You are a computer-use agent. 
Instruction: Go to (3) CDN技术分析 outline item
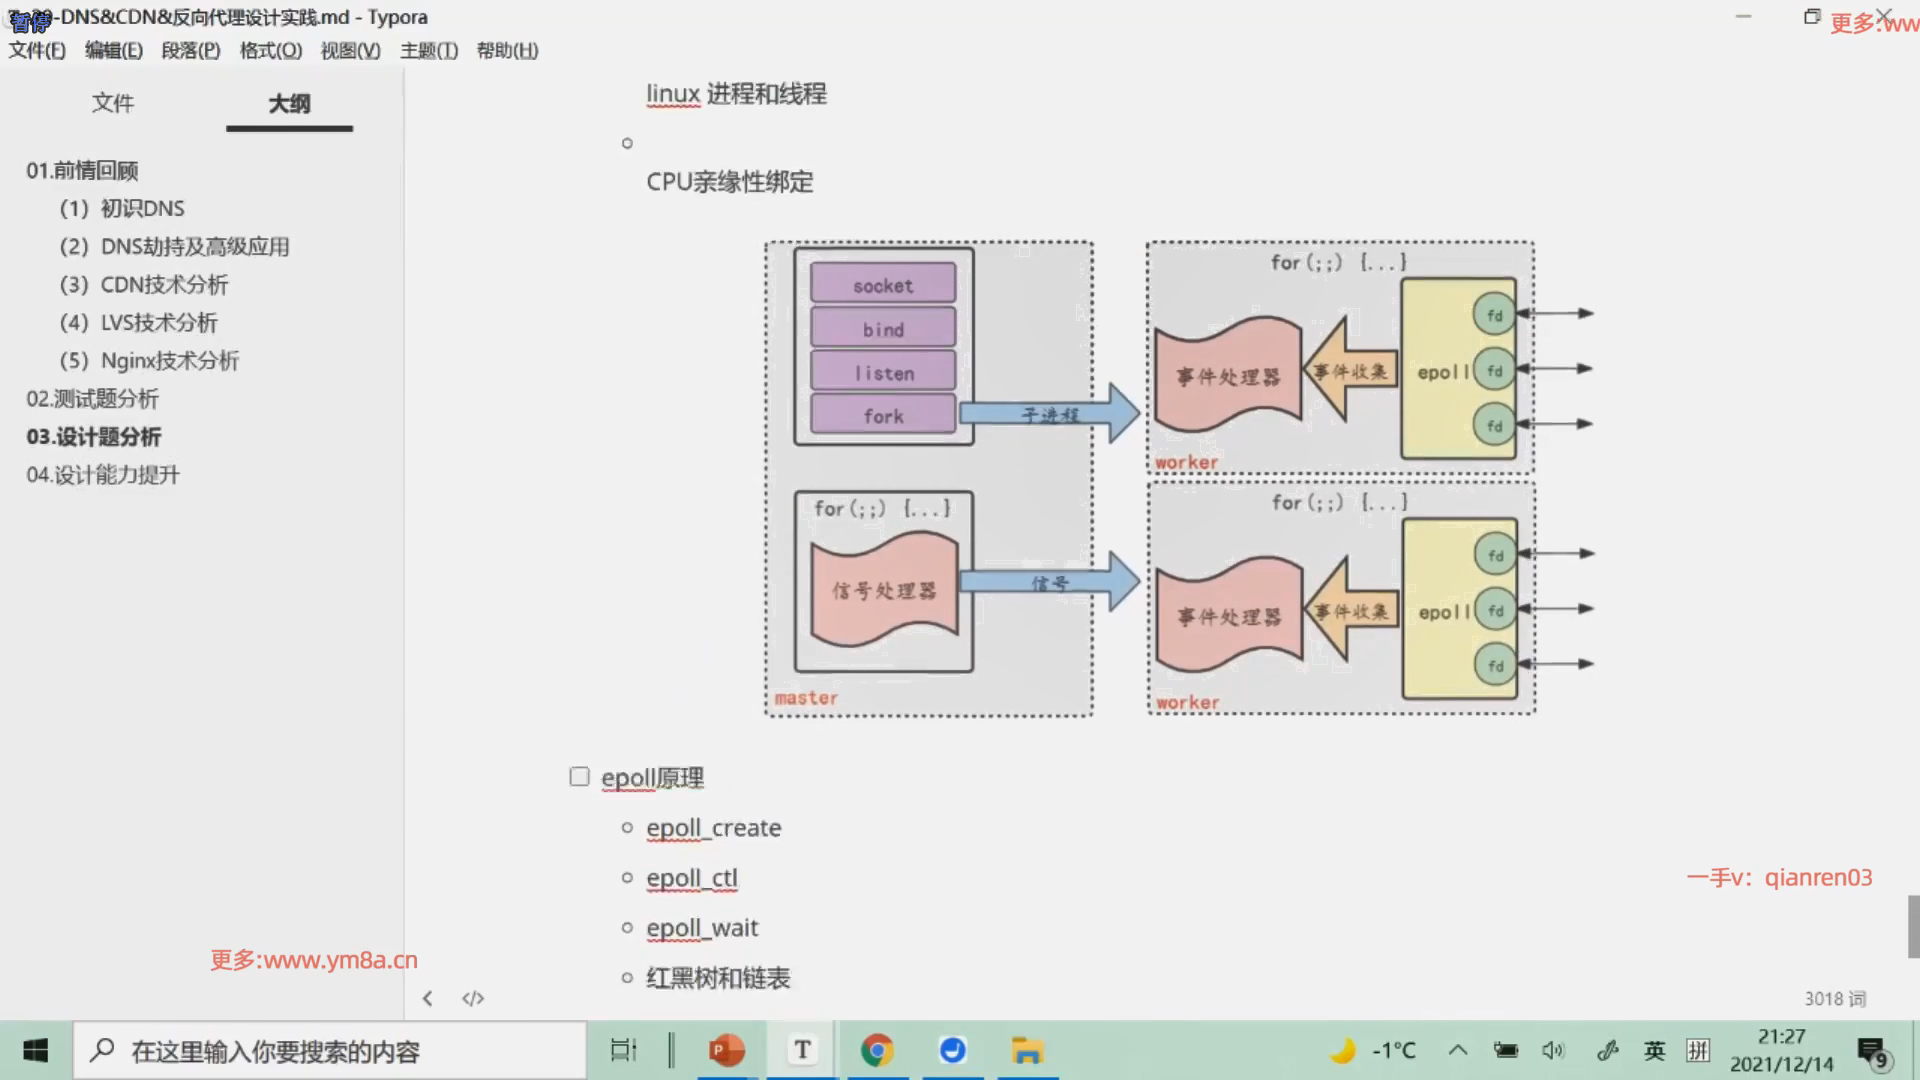(x=144, y=285)
